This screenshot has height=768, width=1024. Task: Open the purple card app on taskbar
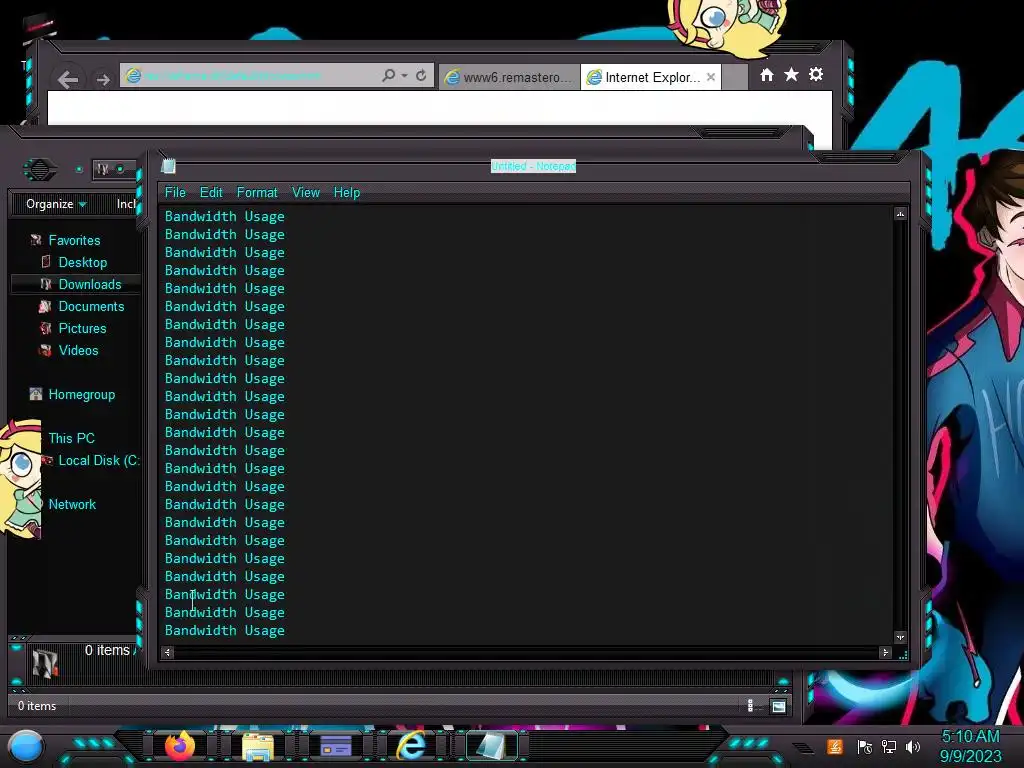coord(336,746)
